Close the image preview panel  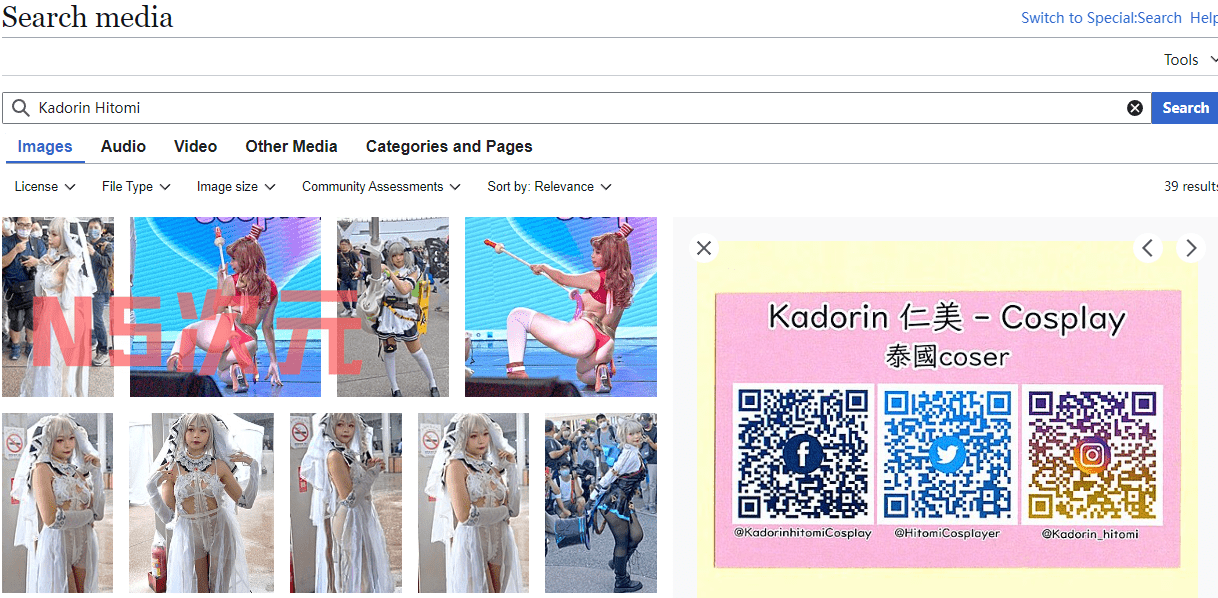click(704, 248)
